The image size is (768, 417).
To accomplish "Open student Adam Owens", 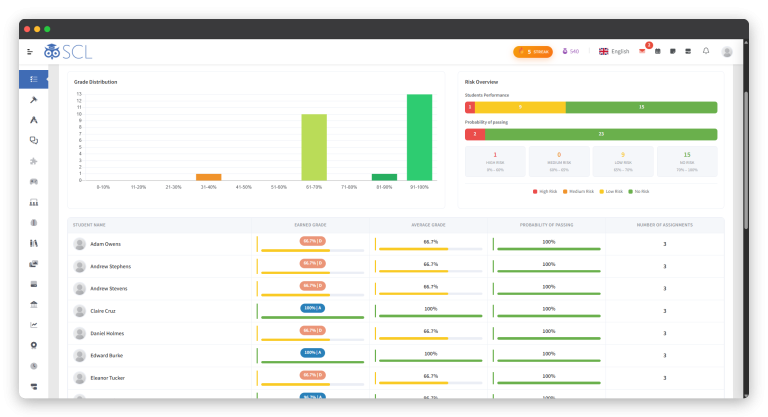I will click(x=105, y=244).
